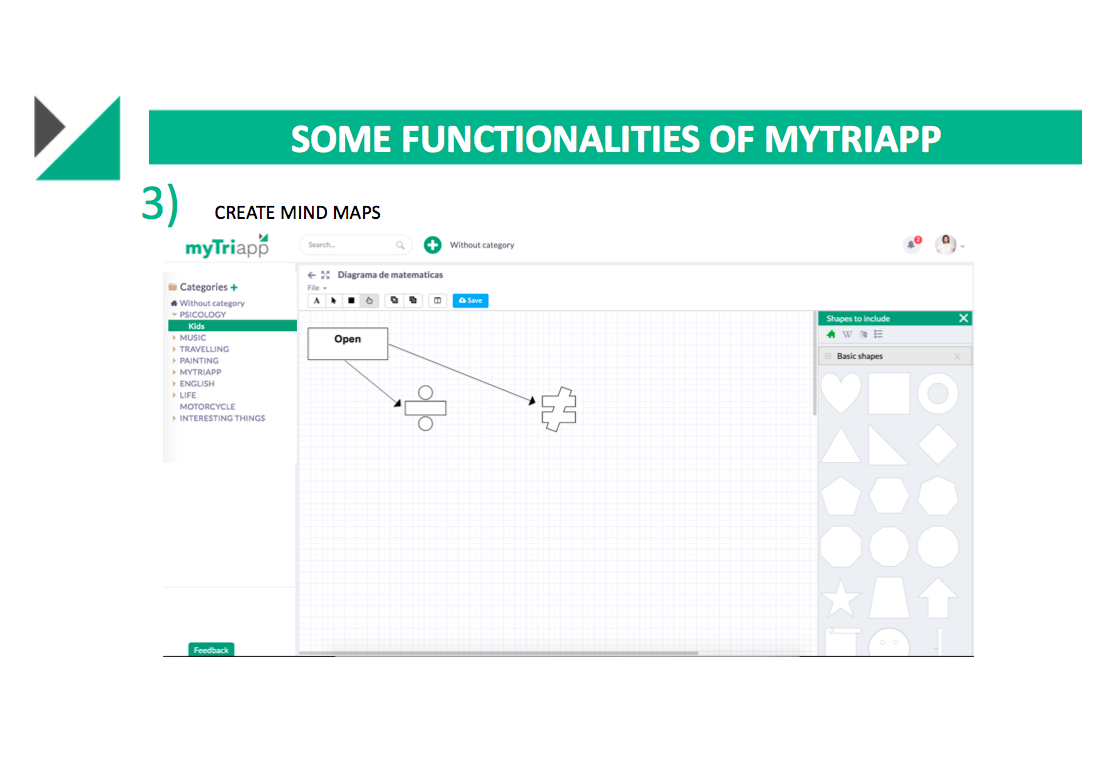Select the text tool (A) in the diagram toolbar
Image resolution: width=1095 pixels, height=774 pixels.
tap(317, 300)
